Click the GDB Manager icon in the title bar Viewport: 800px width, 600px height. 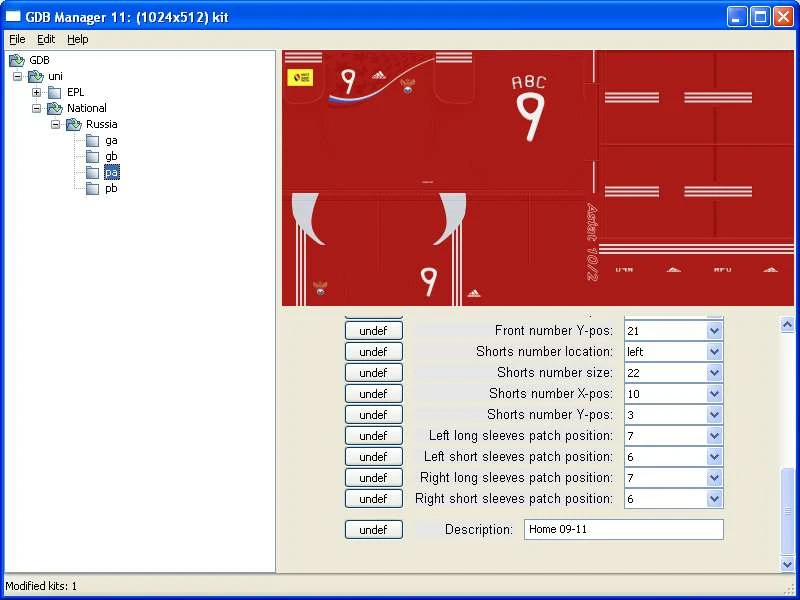click(x=11, y=16)
